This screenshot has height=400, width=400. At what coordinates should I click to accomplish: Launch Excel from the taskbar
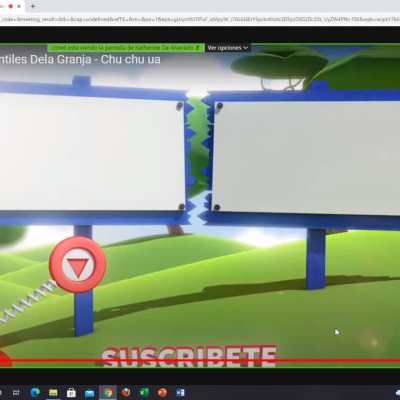(x=144, y=392)
